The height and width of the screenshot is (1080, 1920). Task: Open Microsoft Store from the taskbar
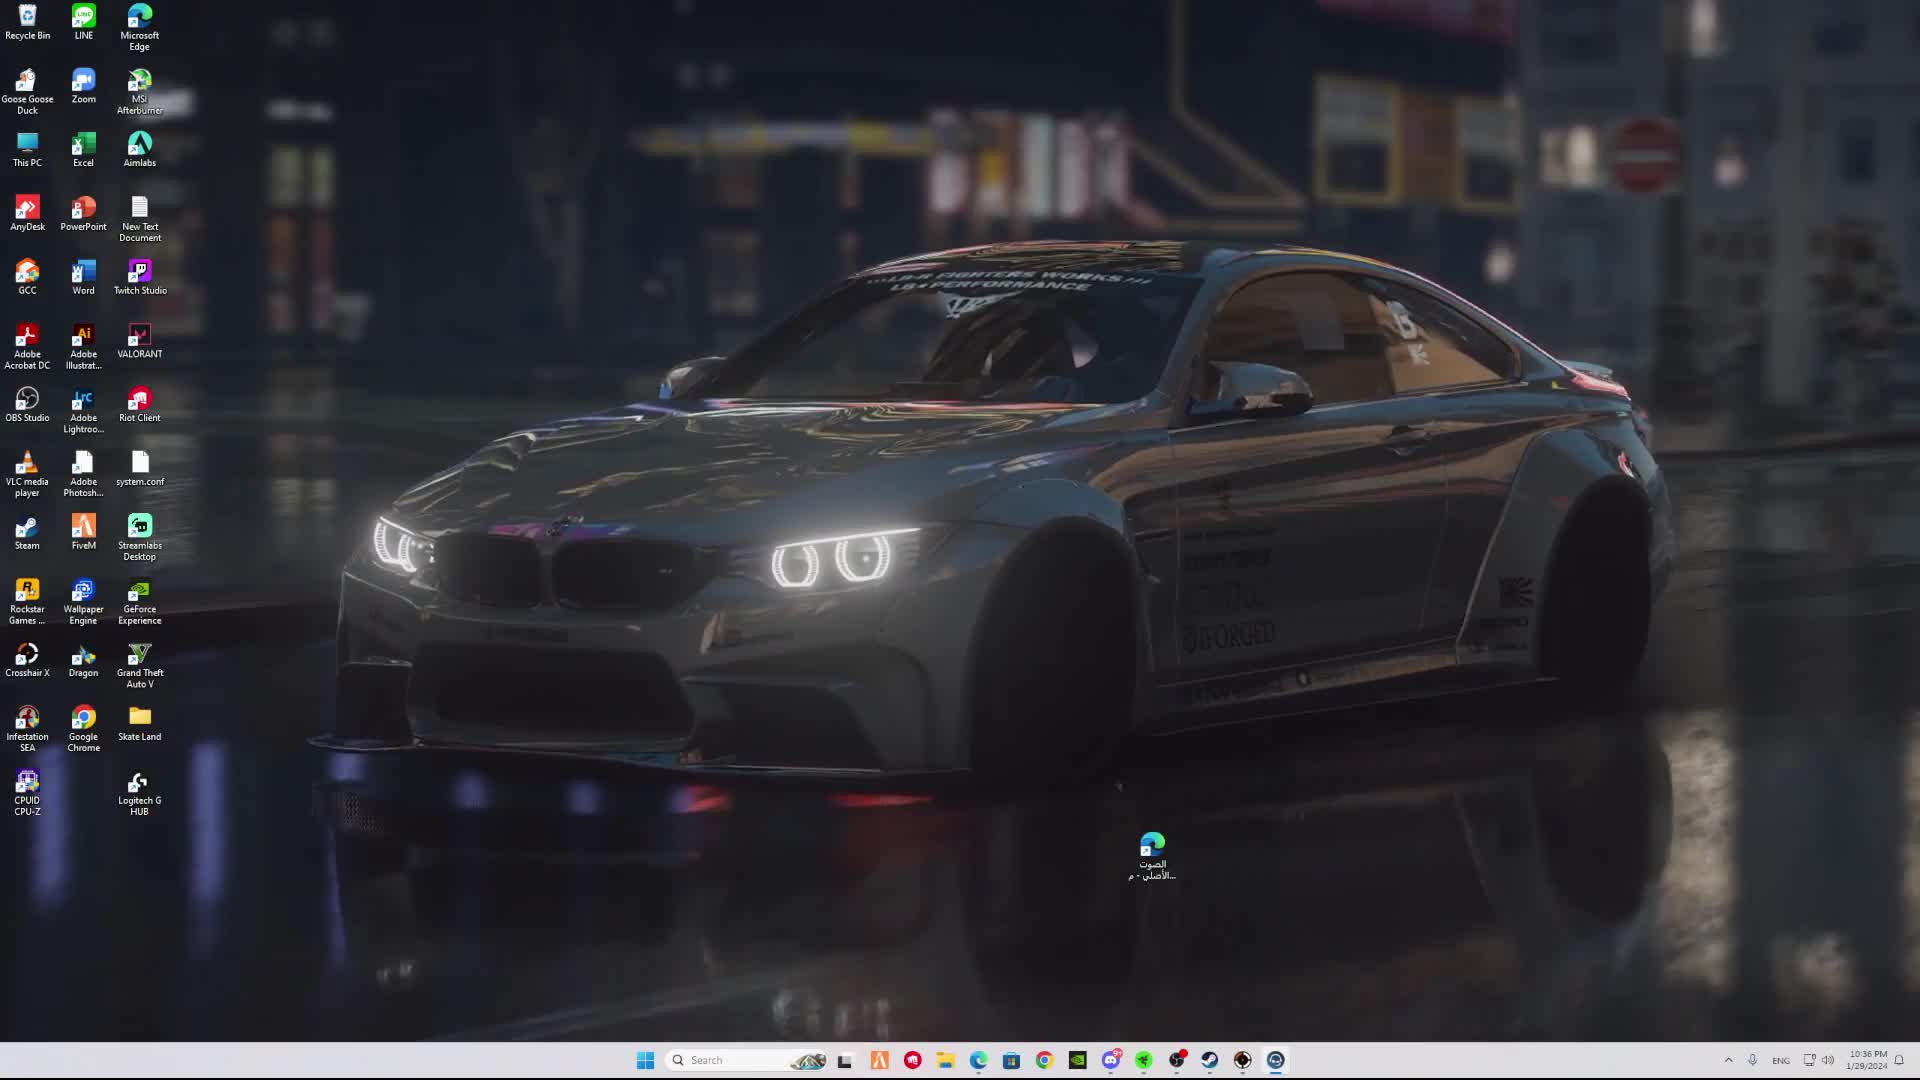[x=1011, y=1060]
